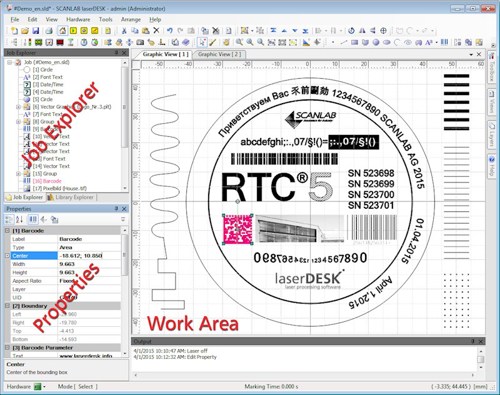The image size is (500, 395).
Task: Save the job with the floppy icon
Action: [36, 31]
